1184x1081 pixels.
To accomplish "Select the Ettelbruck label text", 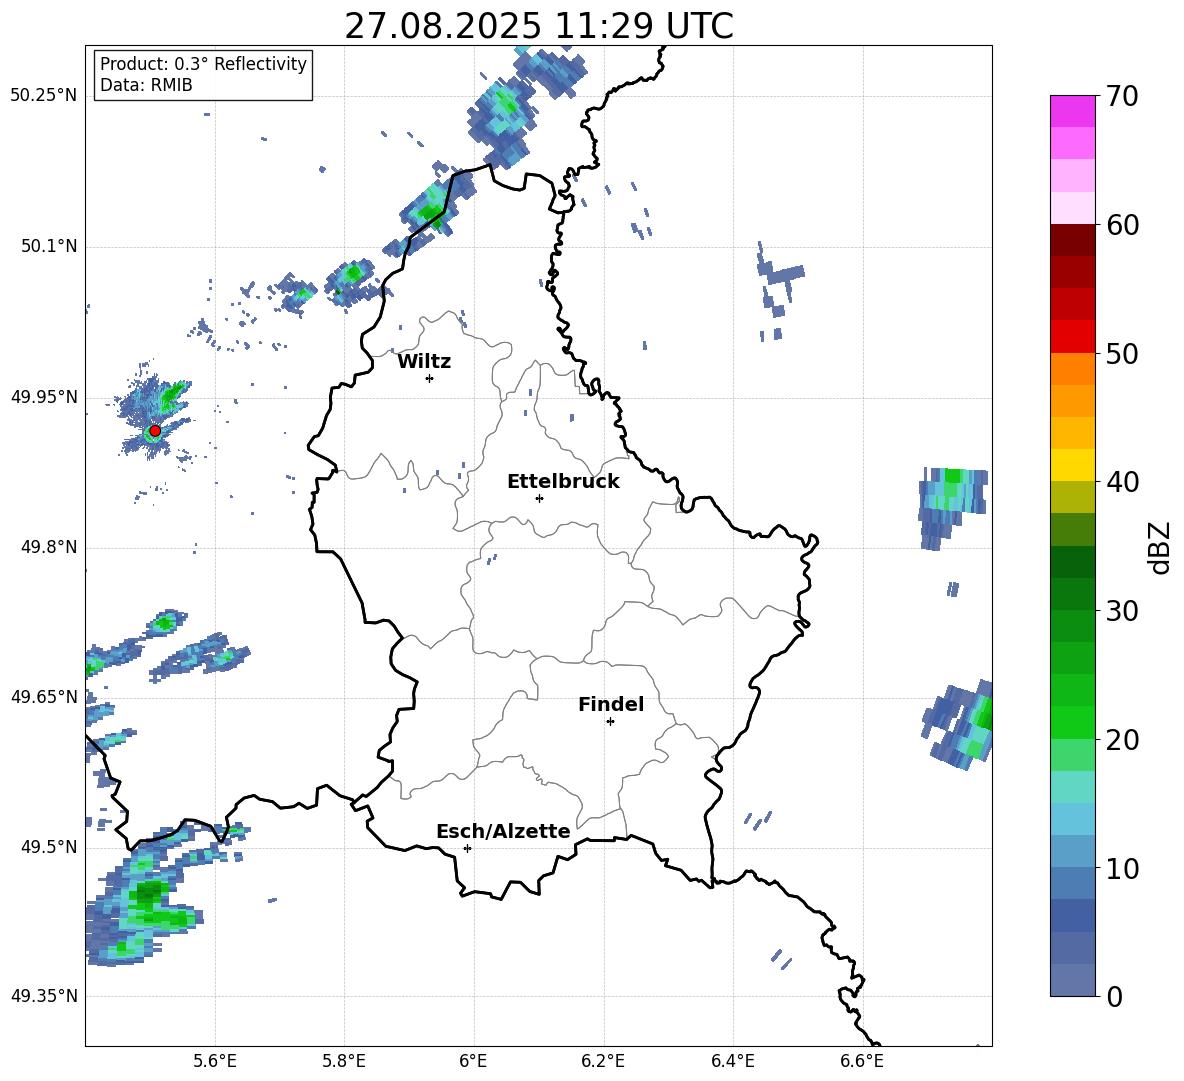I will pyautogui.click(x=563, y=482).
